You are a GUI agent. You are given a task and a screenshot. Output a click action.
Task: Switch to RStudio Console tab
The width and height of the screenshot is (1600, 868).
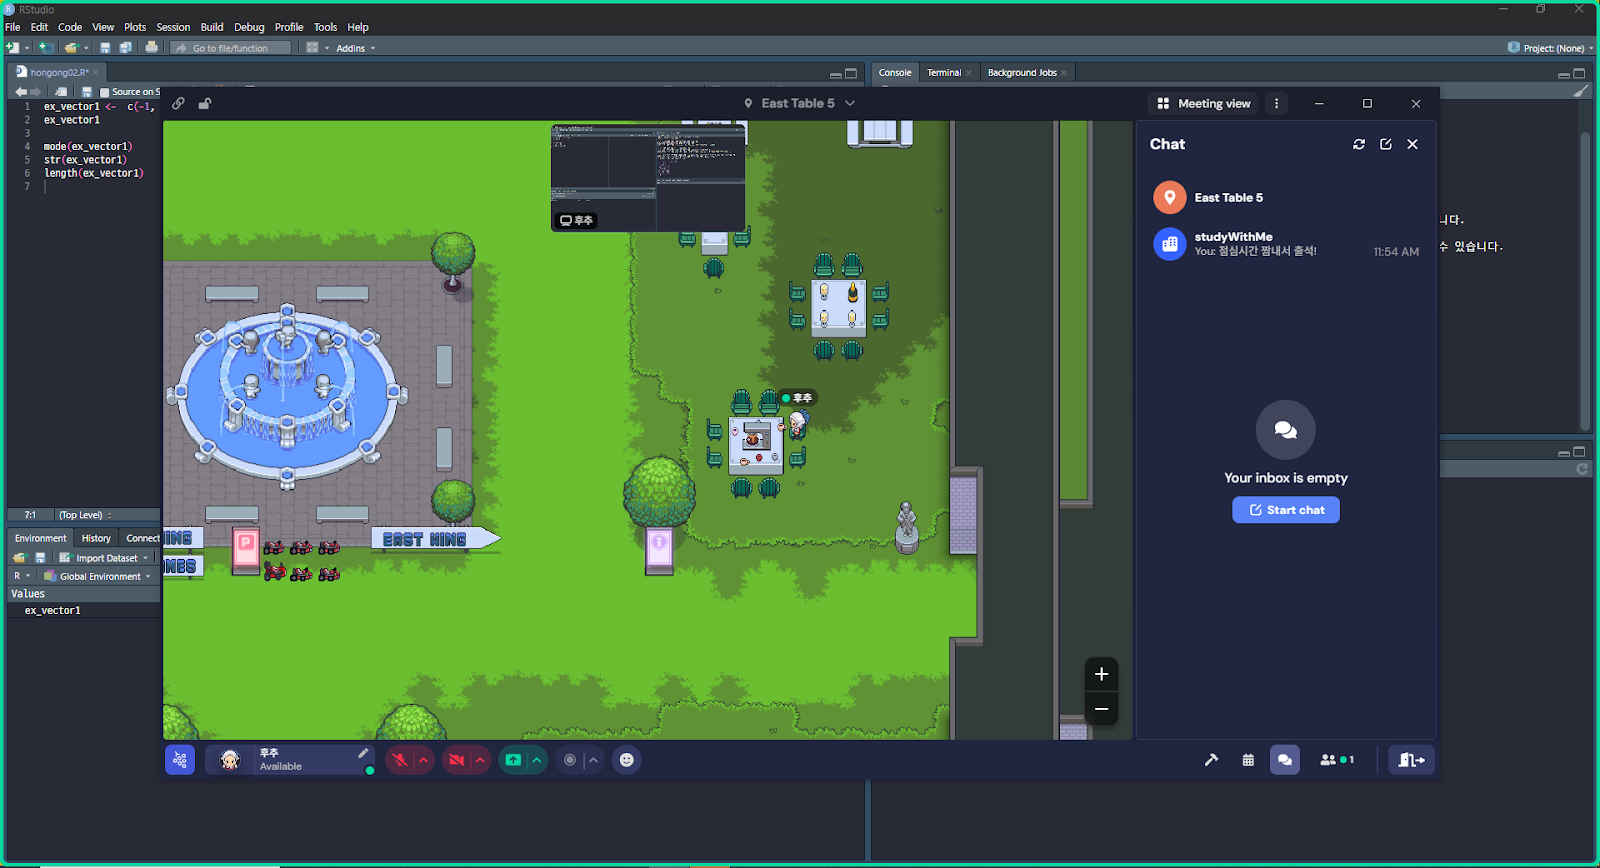click(x=895, y=72)
